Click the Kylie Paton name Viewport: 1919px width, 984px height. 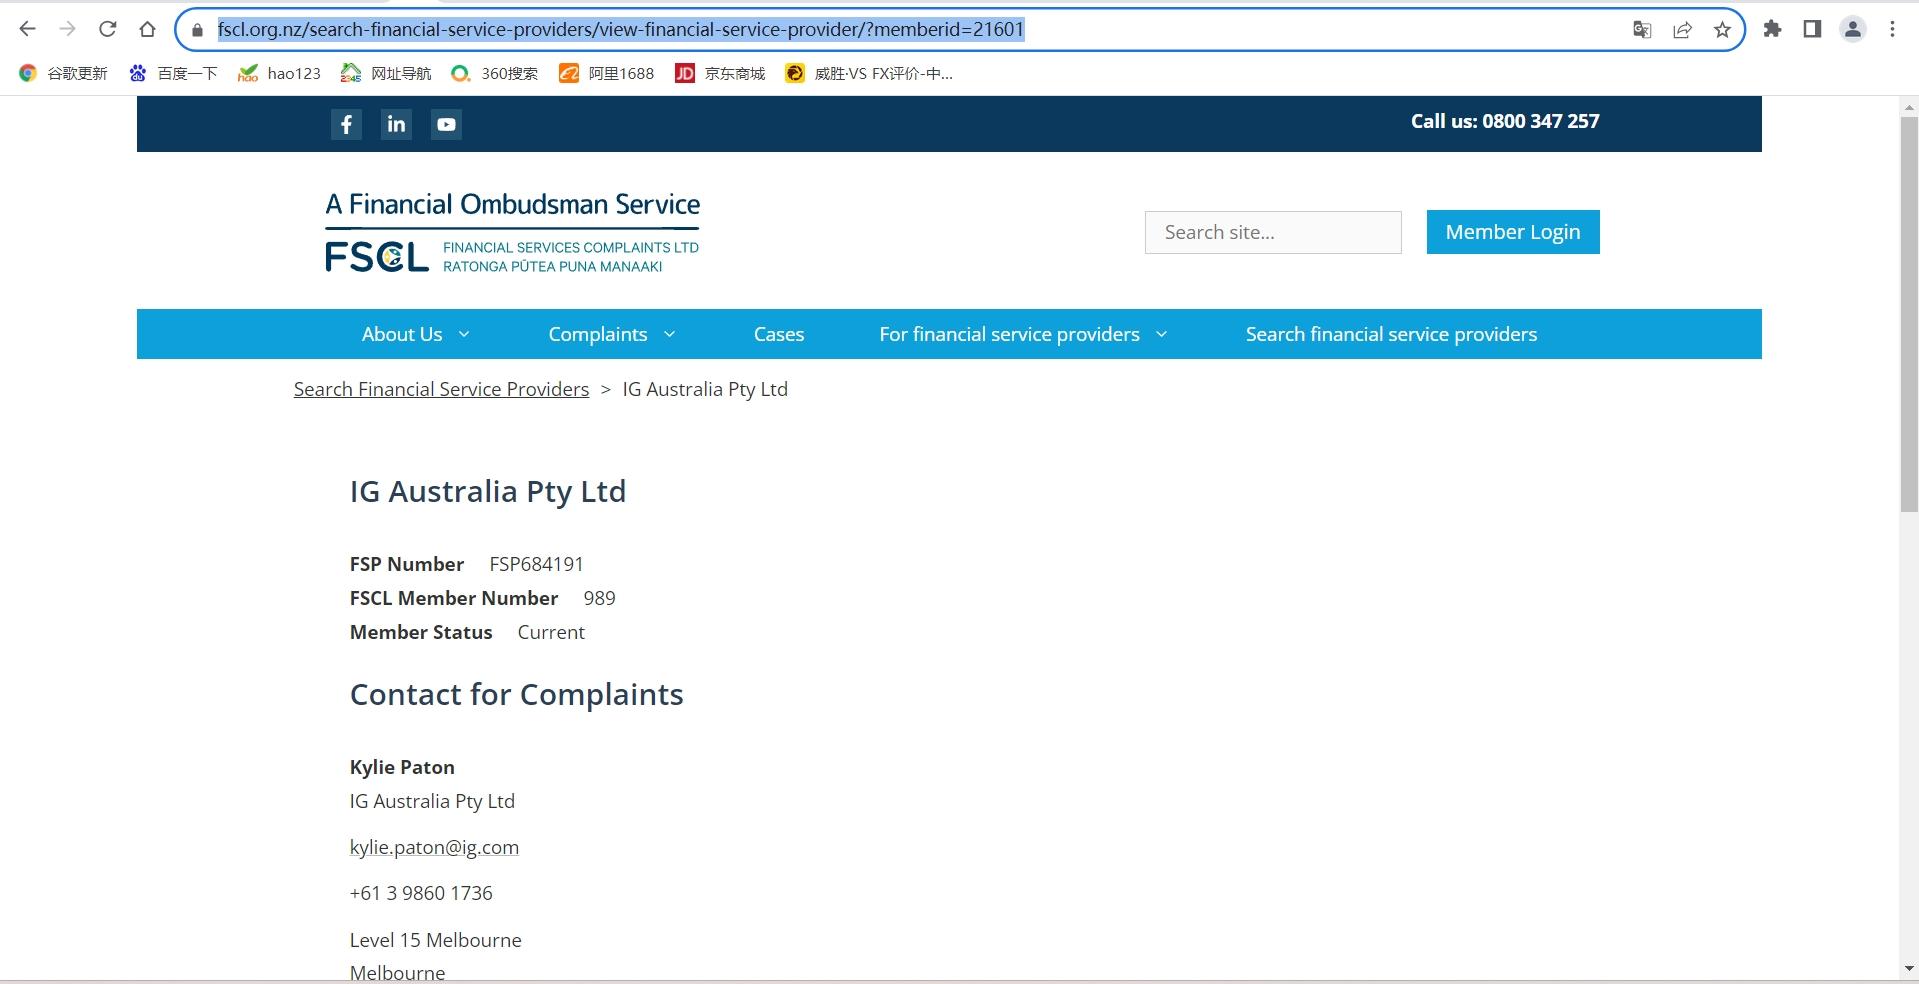402,767
